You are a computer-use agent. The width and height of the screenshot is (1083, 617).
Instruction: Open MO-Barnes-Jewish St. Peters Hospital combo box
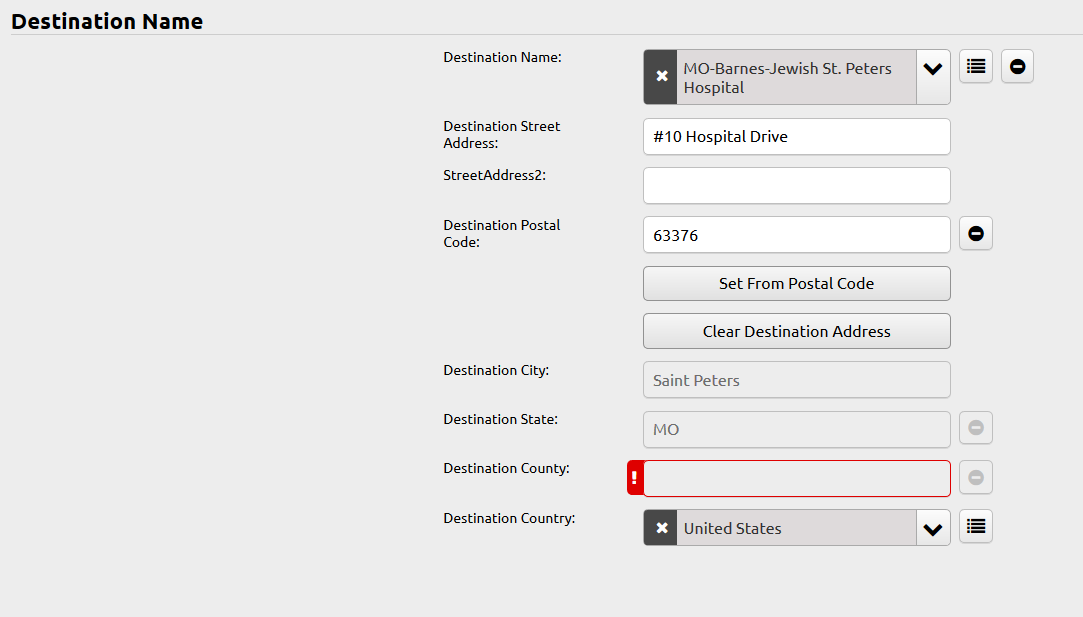pos(796,77)
